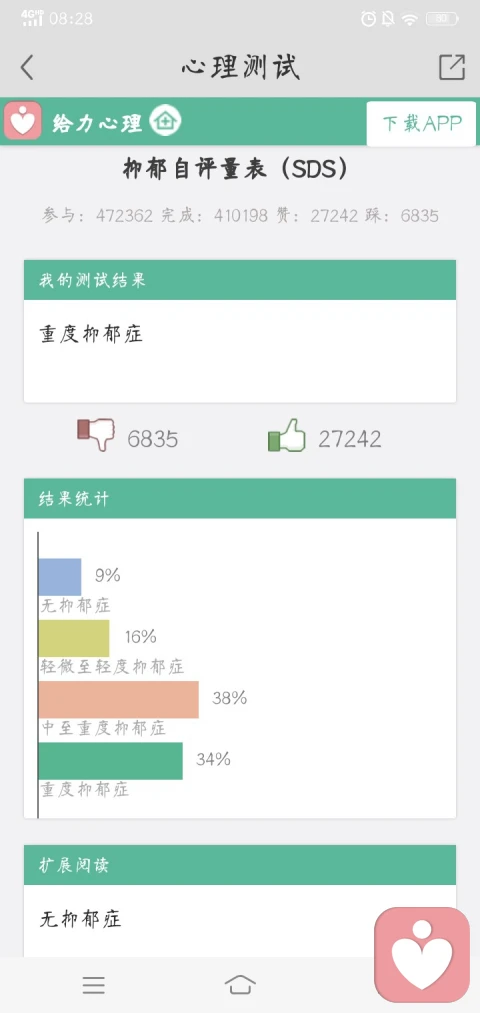Viewport: 480px width, 1013px height.
Task: Tap the pink heart logo in banner
Action: click(x=23, y=121)
